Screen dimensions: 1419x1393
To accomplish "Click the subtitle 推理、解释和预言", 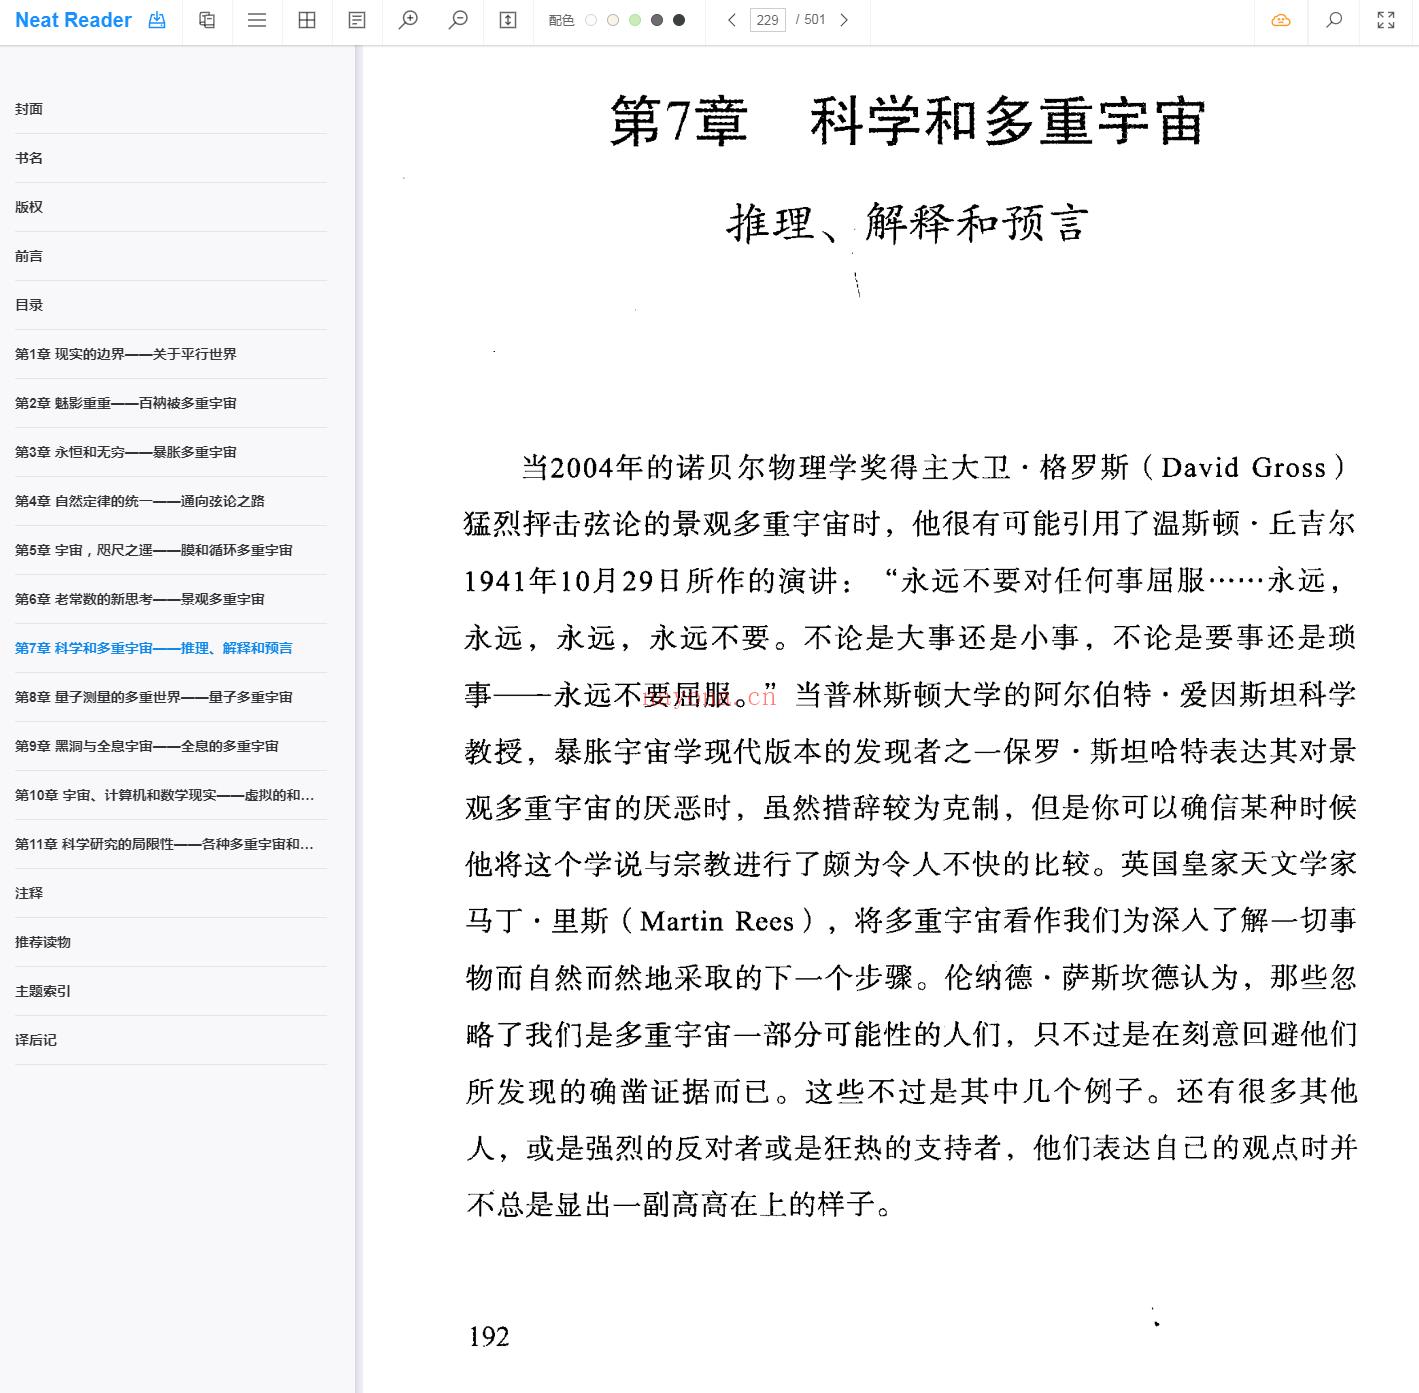I will coord(907,222).
